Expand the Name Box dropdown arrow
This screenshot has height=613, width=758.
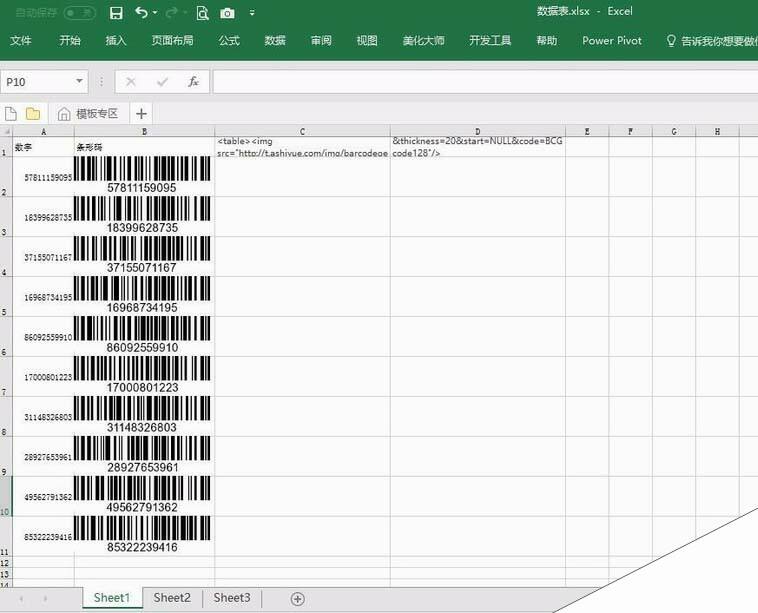click(79, 81)
